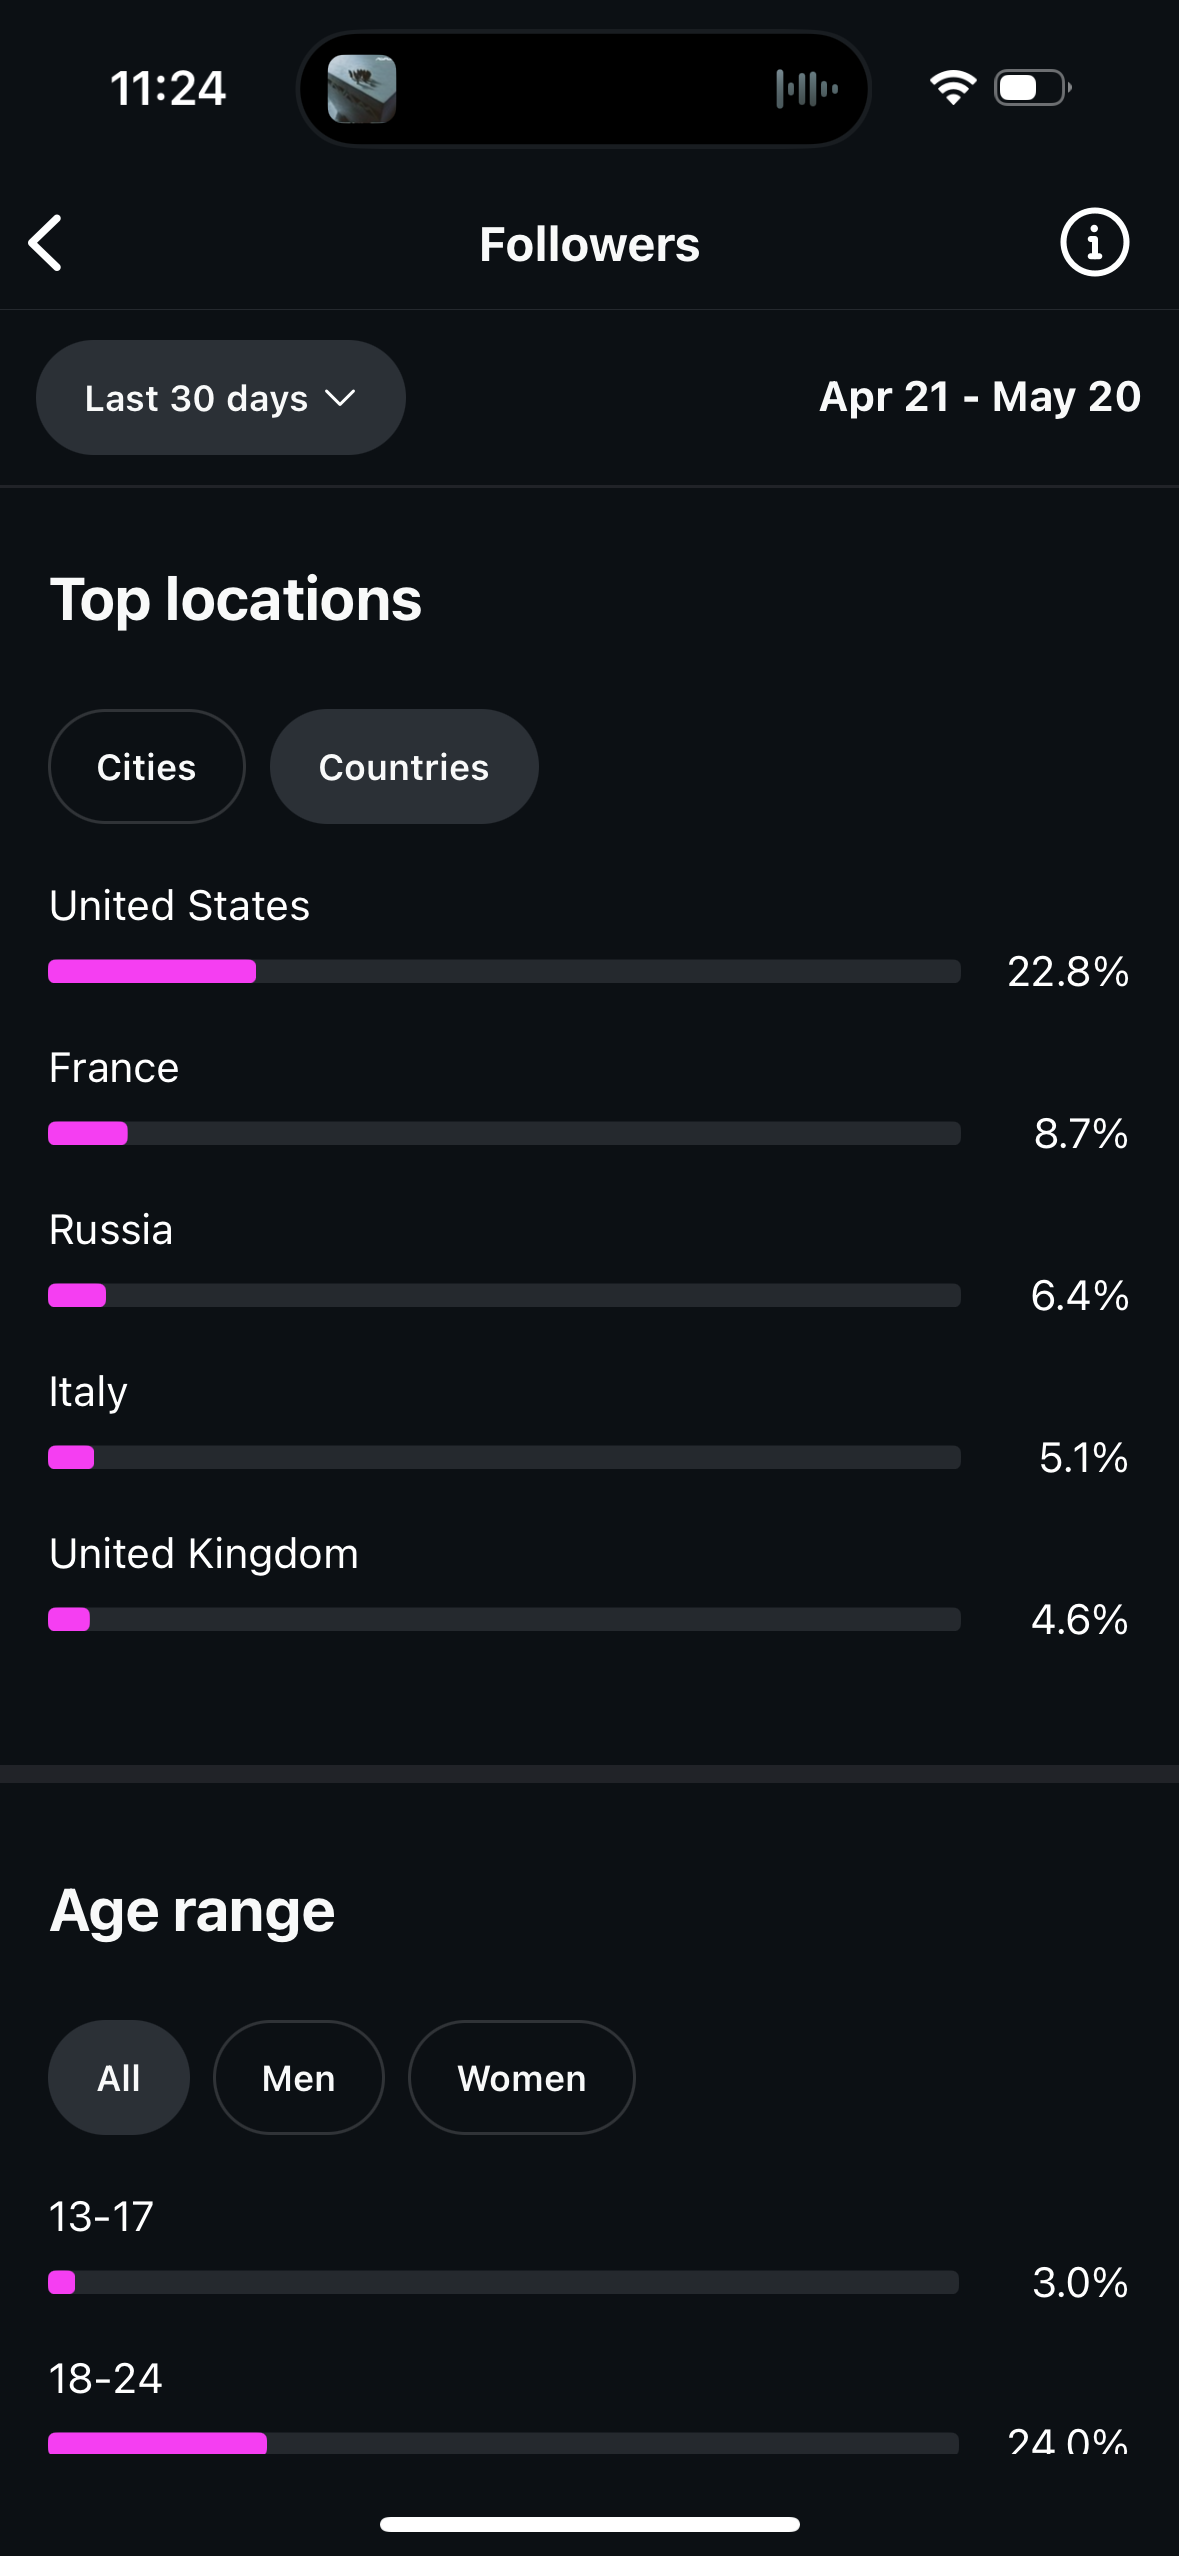Filter age range by Men

coord(299,2078)
